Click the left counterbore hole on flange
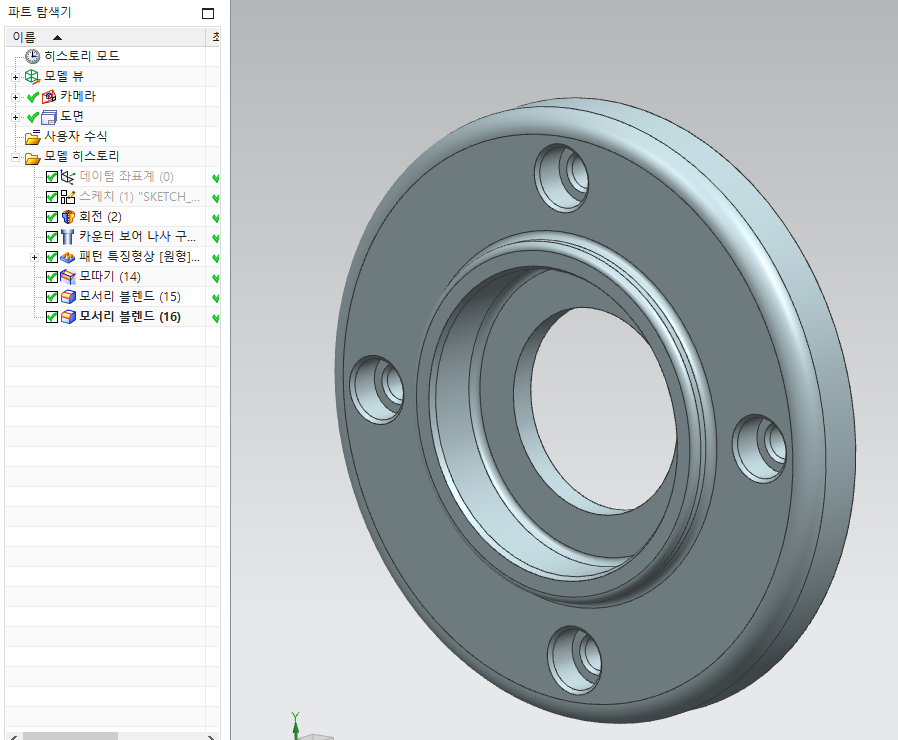898x740 pixels. pyautogui.click(x=376, y=389)
